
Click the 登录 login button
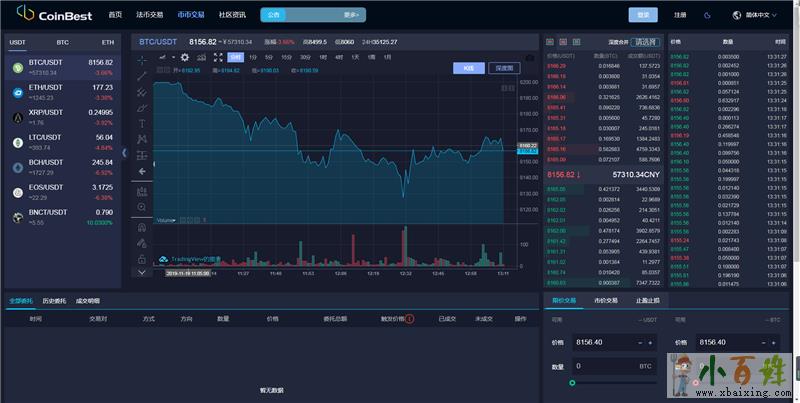tap(643, 15)
